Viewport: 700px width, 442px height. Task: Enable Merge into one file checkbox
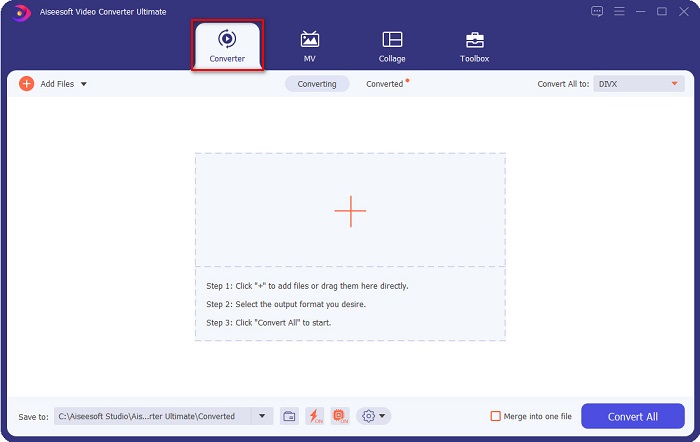[496, 416]
